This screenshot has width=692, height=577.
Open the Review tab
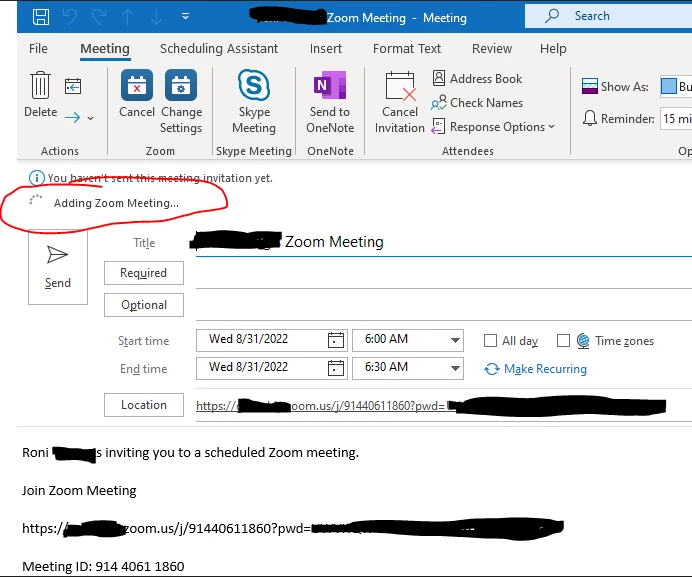coord(492,48)
